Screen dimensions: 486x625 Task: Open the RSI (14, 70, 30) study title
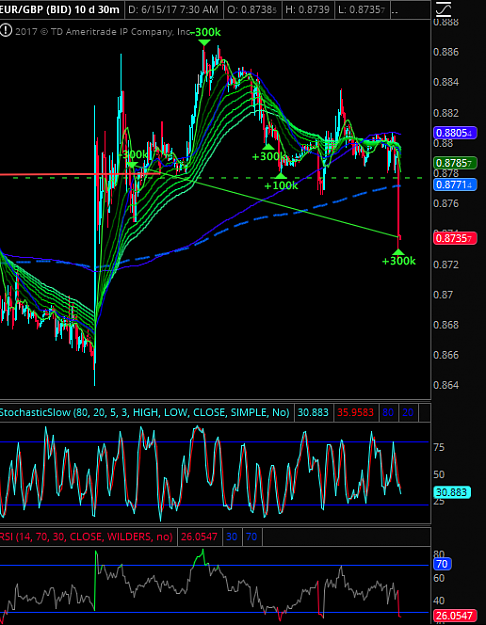coord(87,537)
